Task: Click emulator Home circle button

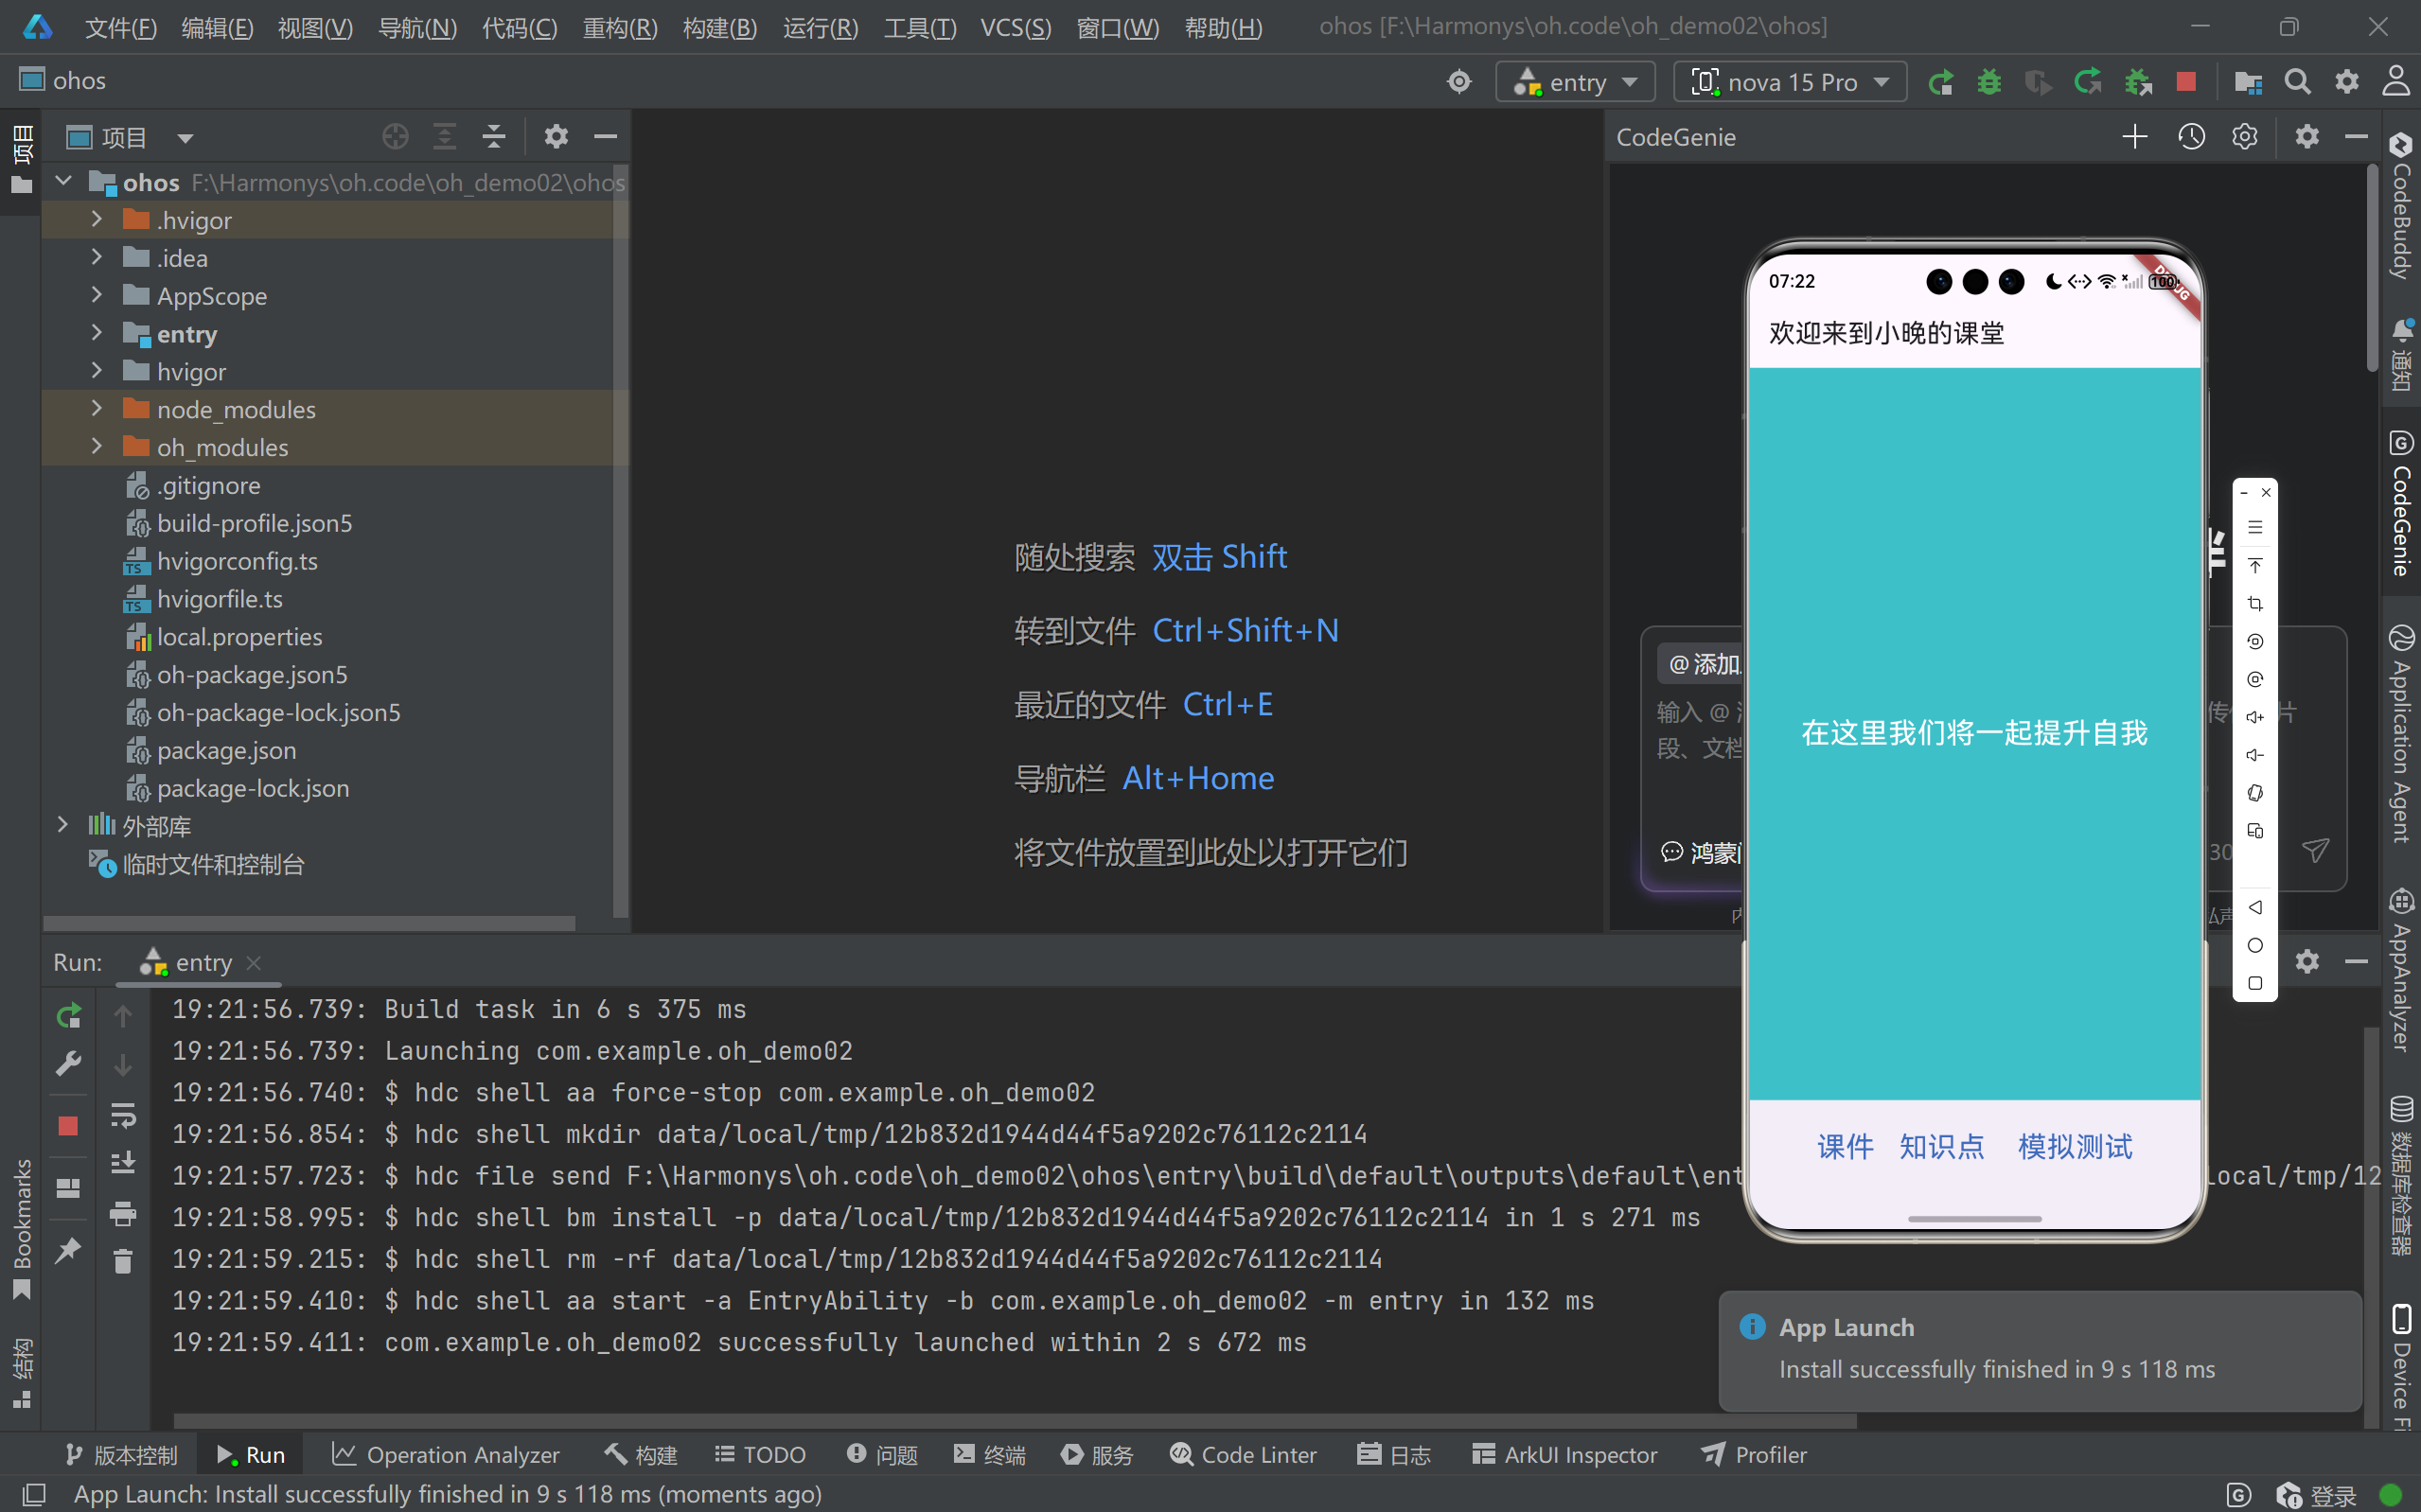Action: pos(2255,945)
